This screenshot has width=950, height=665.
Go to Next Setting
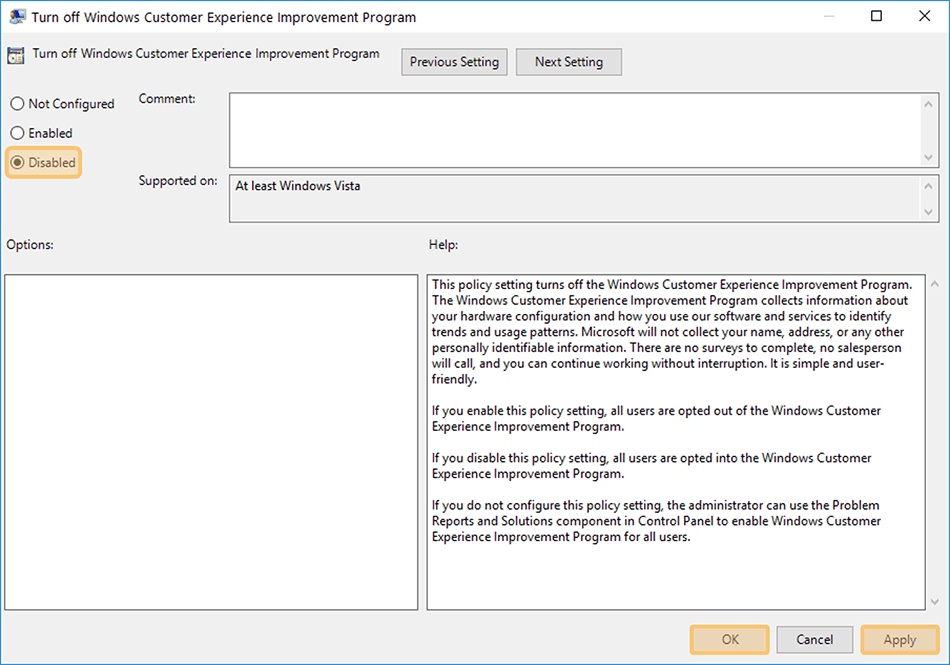568,62
